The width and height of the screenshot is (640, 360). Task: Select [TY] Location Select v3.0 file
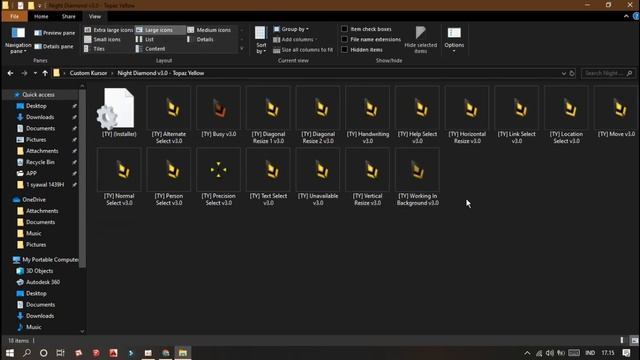(567, 115)
